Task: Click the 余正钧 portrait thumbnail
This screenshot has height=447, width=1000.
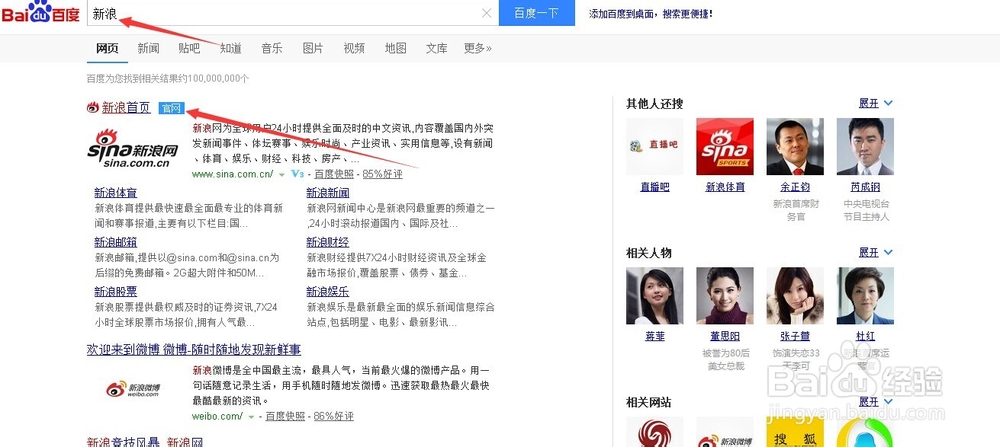Action: (795, 147)
